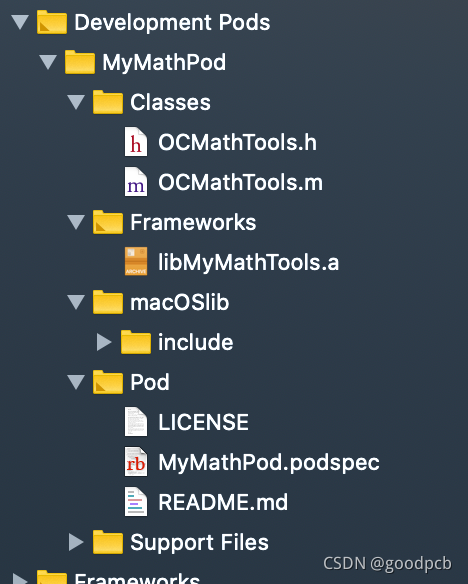Expand the Support Files folder triangle
Screen dimensions: 468x584
coord(76,542)
